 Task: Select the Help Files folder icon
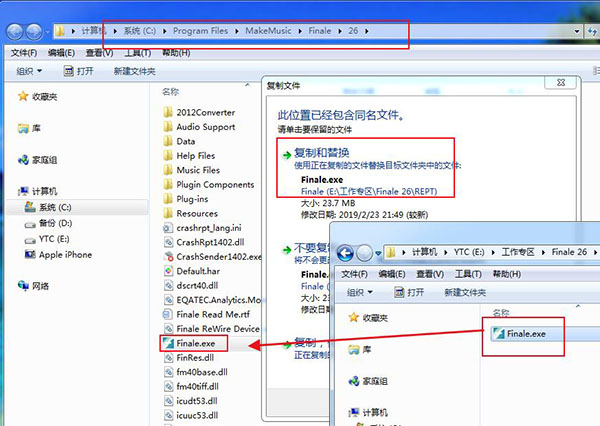[x=168, y=156]
